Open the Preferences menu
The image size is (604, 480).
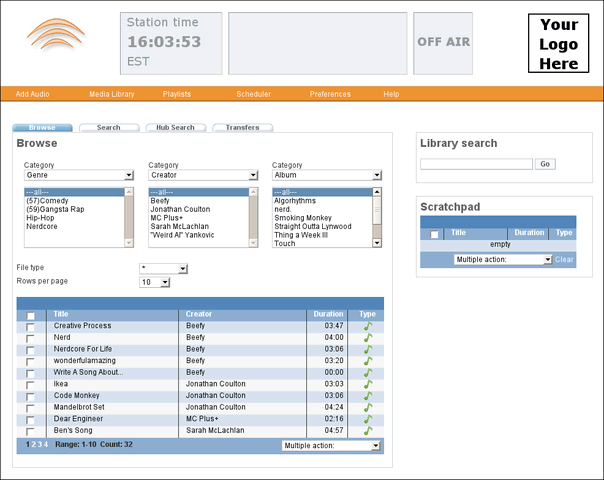(x=330, y=94)
